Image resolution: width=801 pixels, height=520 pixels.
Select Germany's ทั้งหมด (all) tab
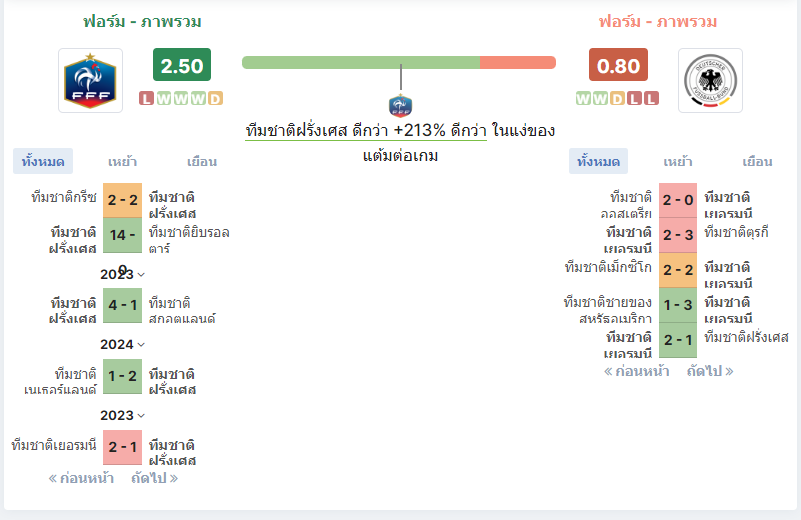598,161
